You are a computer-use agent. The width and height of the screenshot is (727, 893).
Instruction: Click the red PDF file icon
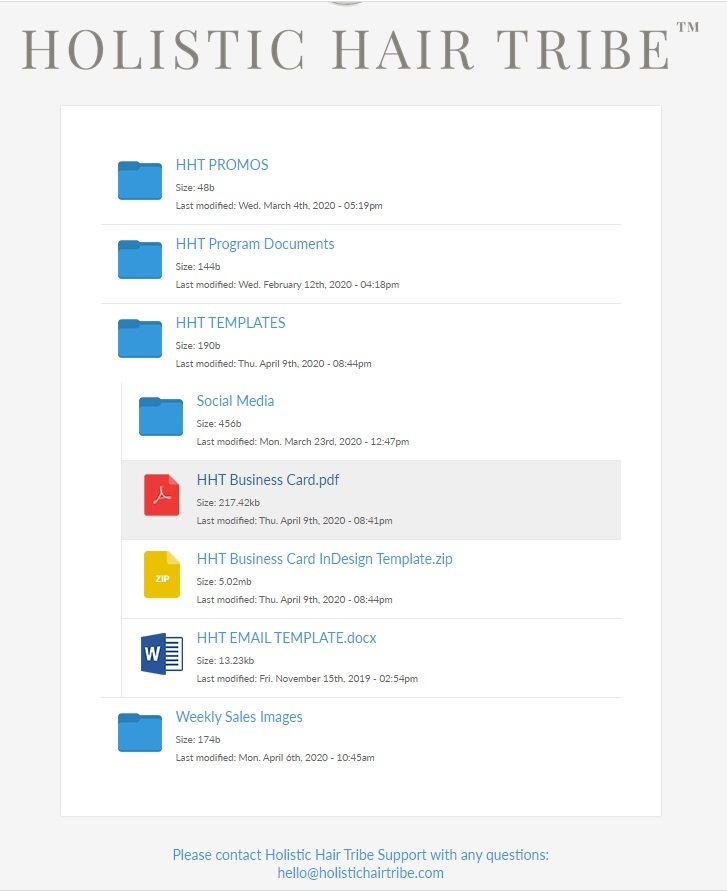click(x=161, y=496)
